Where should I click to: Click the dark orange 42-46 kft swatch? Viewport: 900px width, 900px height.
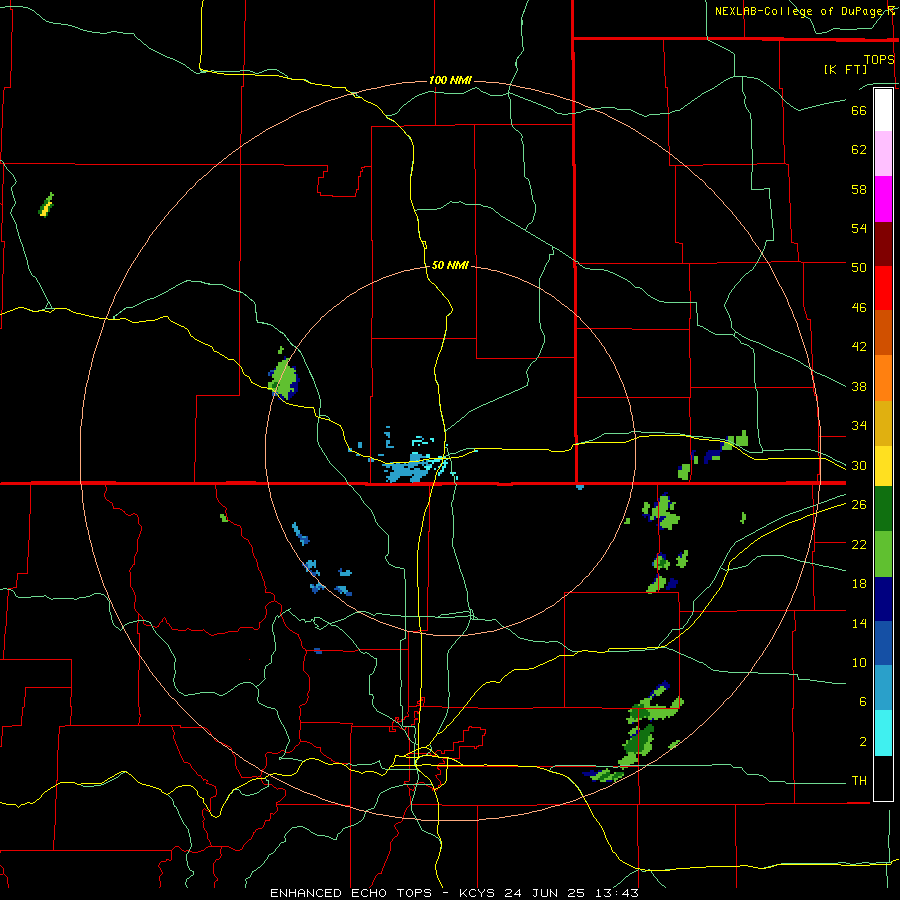[x=883, y=333]
